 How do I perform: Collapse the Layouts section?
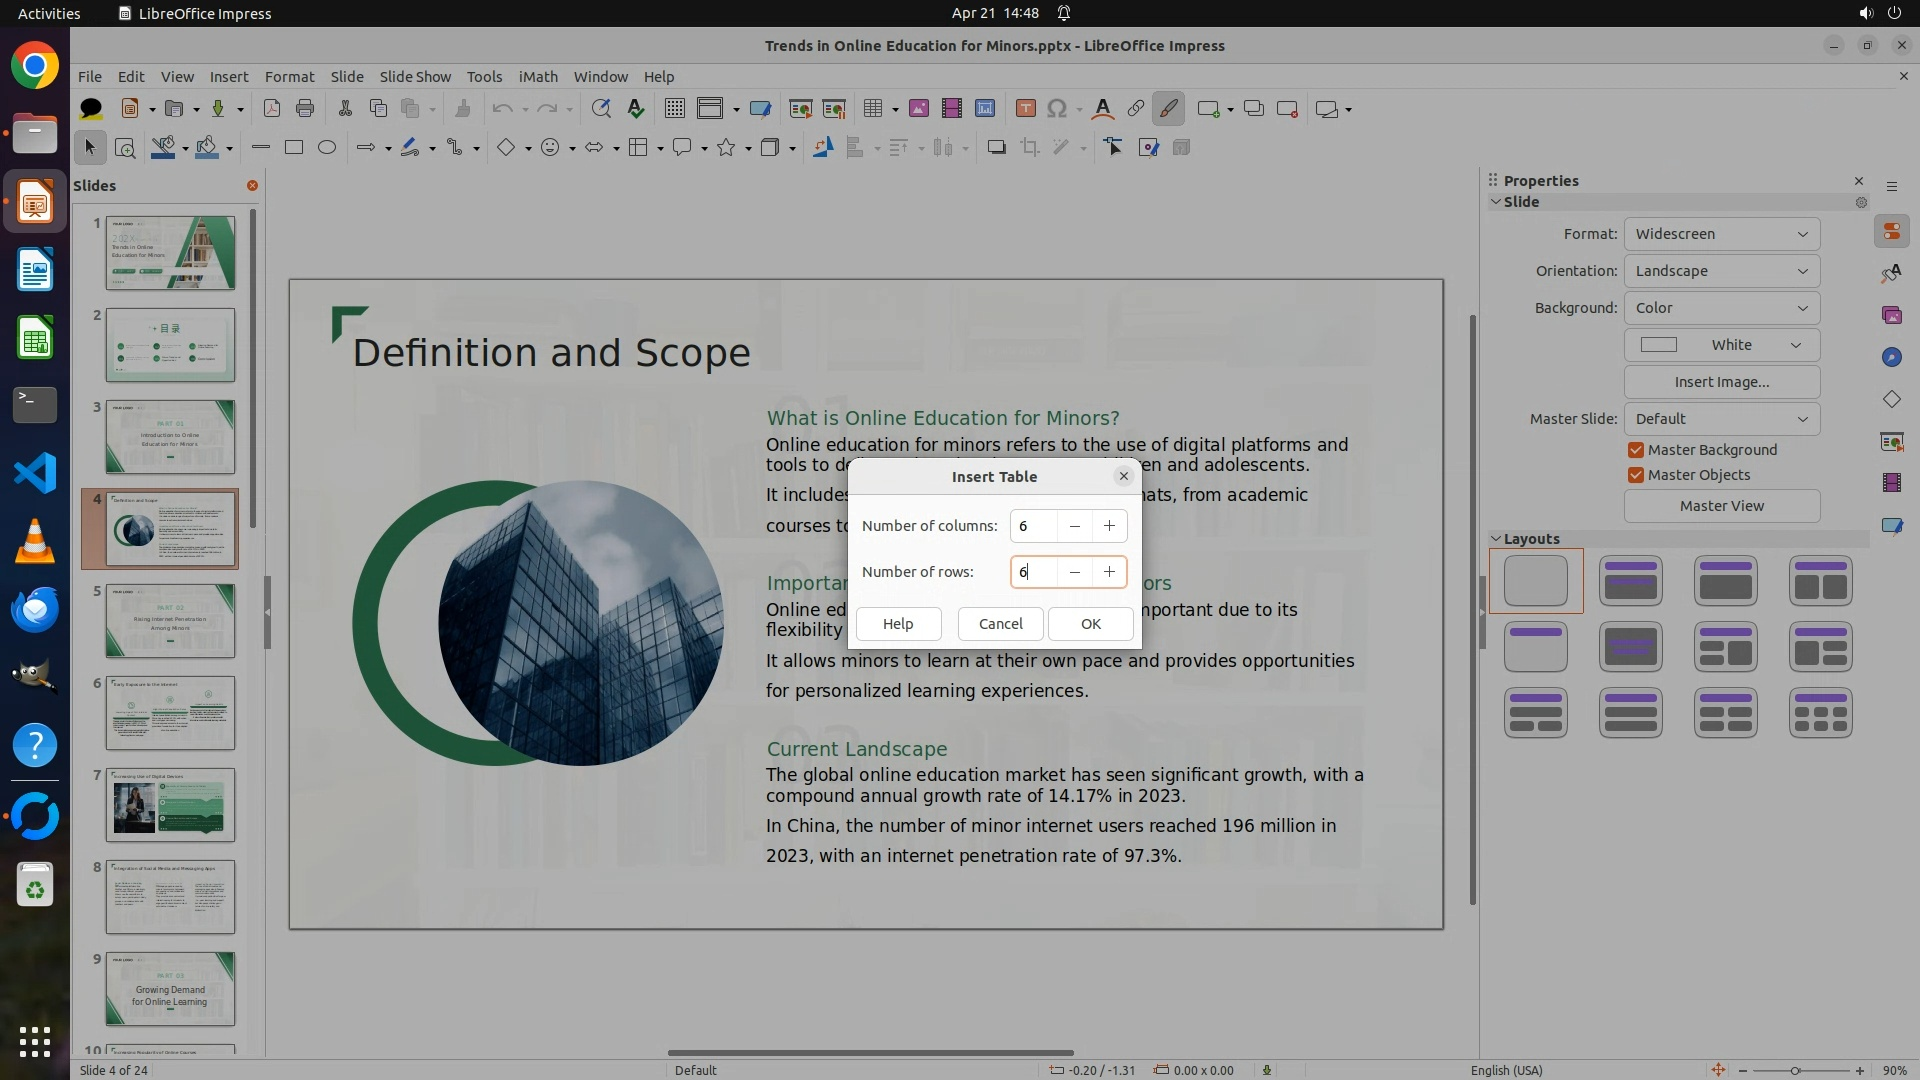point(1497,539)
